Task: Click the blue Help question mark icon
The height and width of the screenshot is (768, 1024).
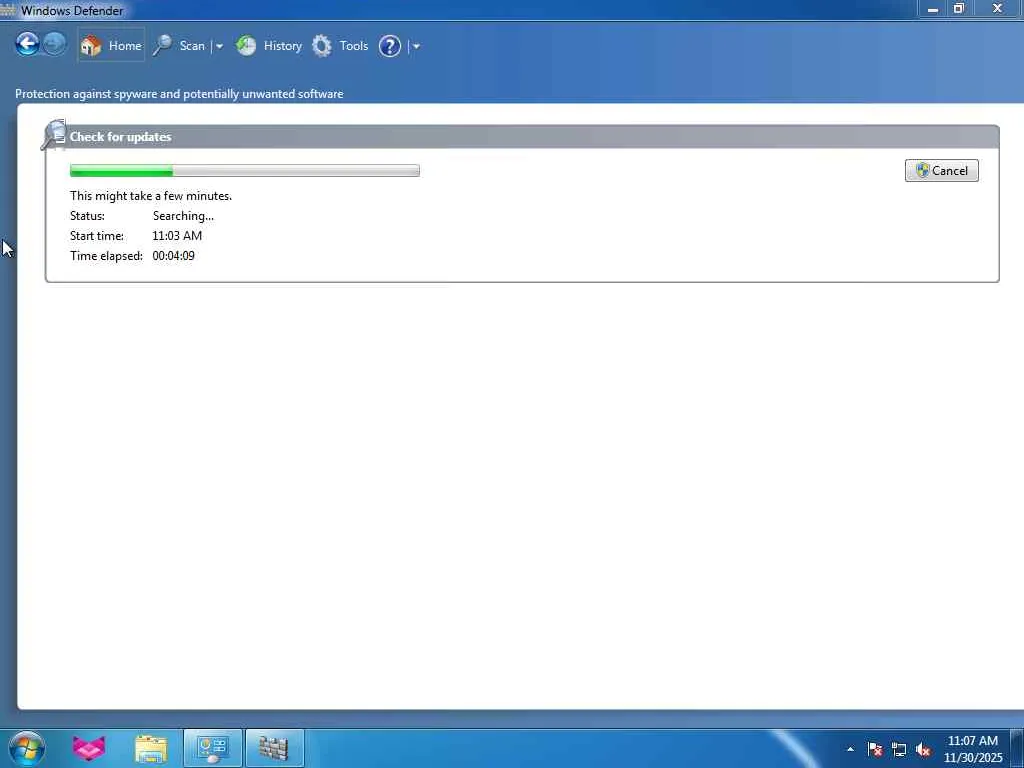Action: [390, 46]
